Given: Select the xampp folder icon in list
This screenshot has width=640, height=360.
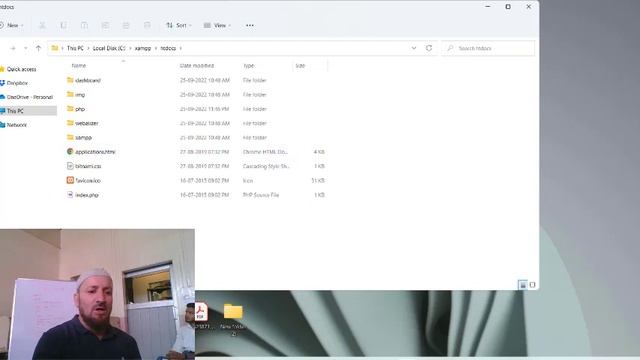Looking at the screenshot, I should point(70,137).
